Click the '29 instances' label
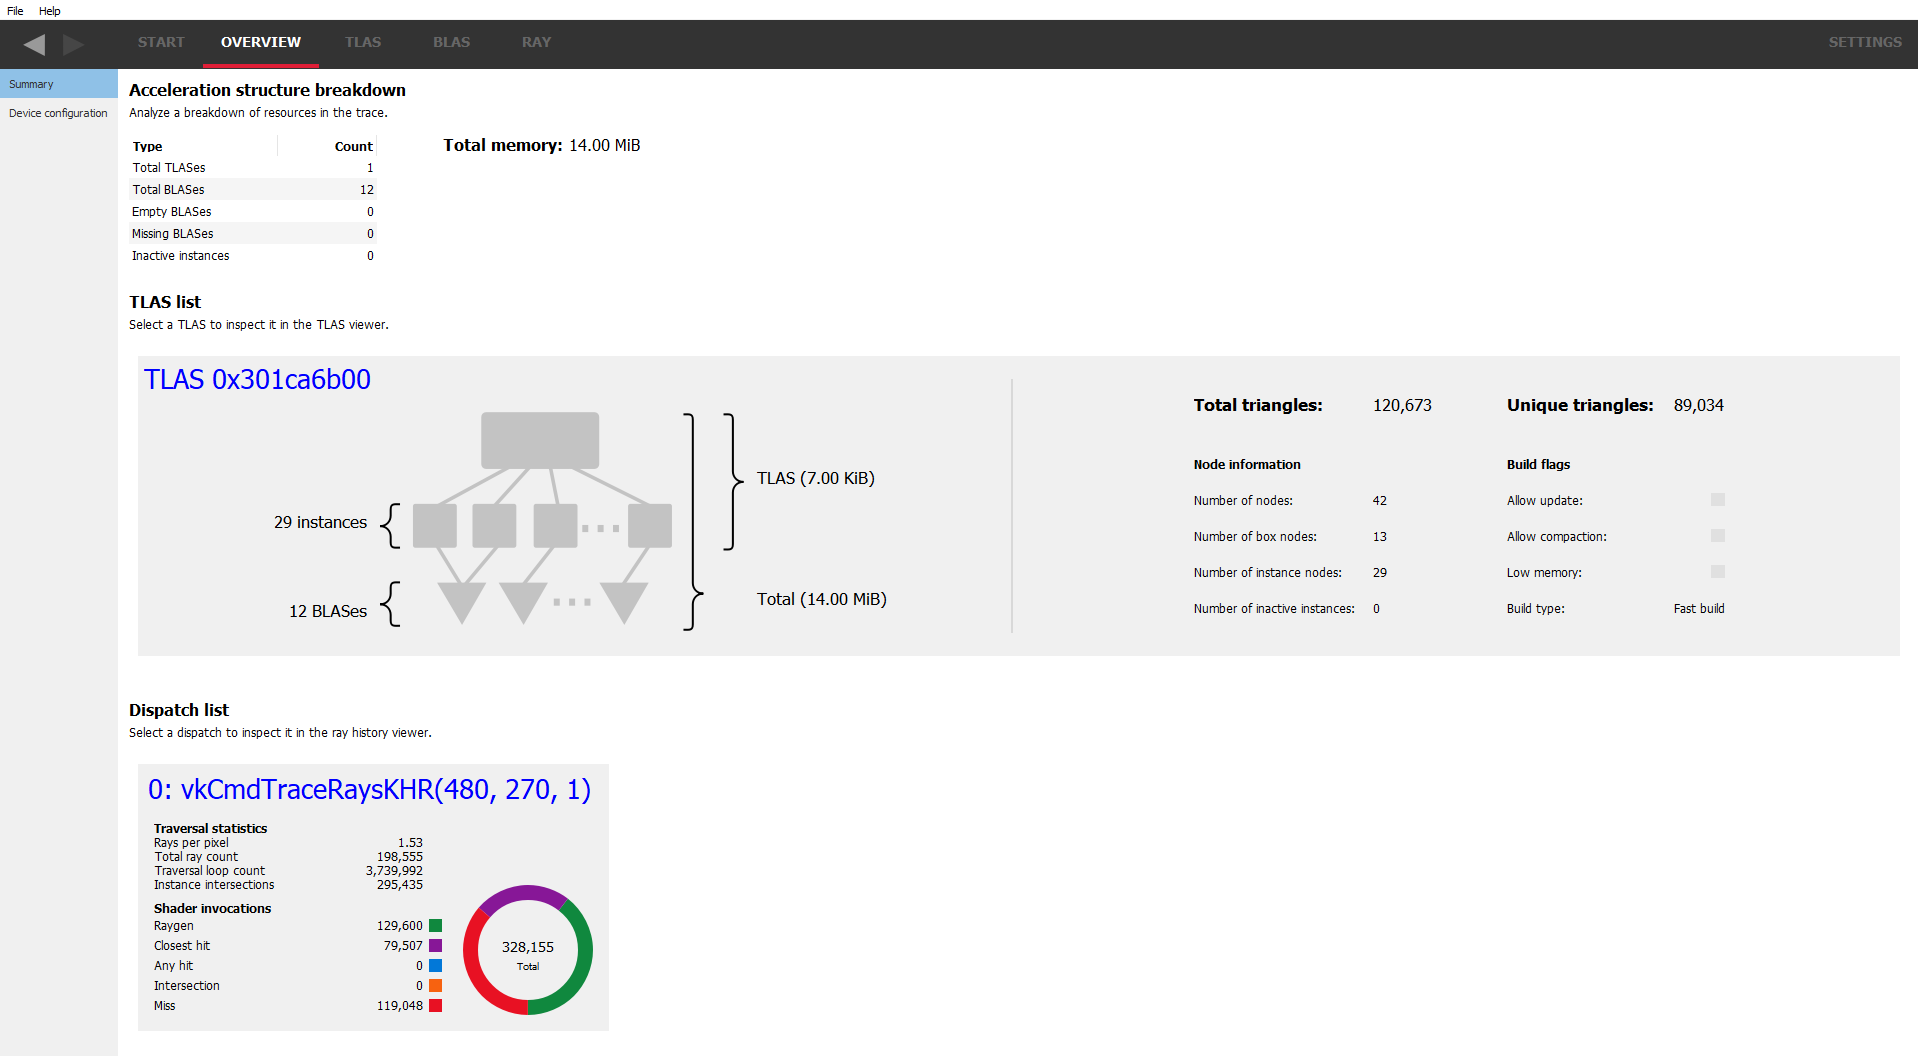Image resolution: width=1918 pixels, height=1056 pixels. click(320, 522)
